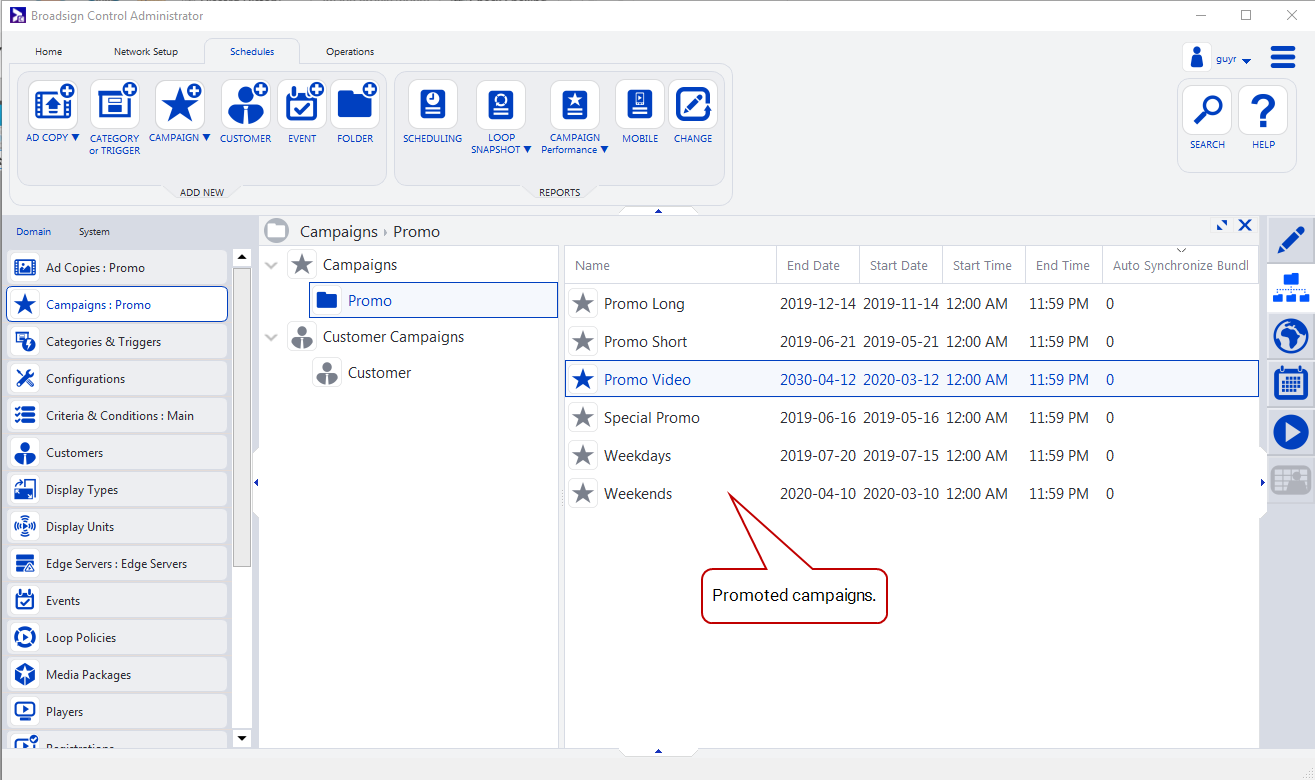Click the add Customer icon

(245, 105)
